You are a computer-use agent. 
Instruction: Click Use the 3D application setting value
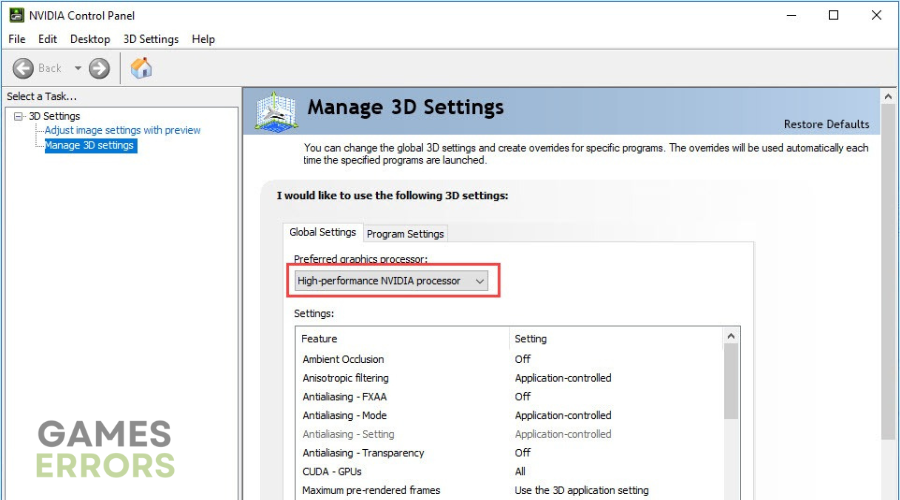(581, 490)
